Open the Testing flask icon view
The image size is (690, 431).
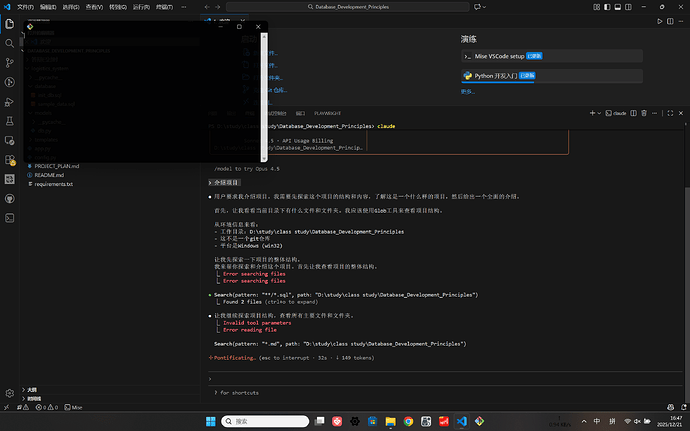[x=9, y=121]
